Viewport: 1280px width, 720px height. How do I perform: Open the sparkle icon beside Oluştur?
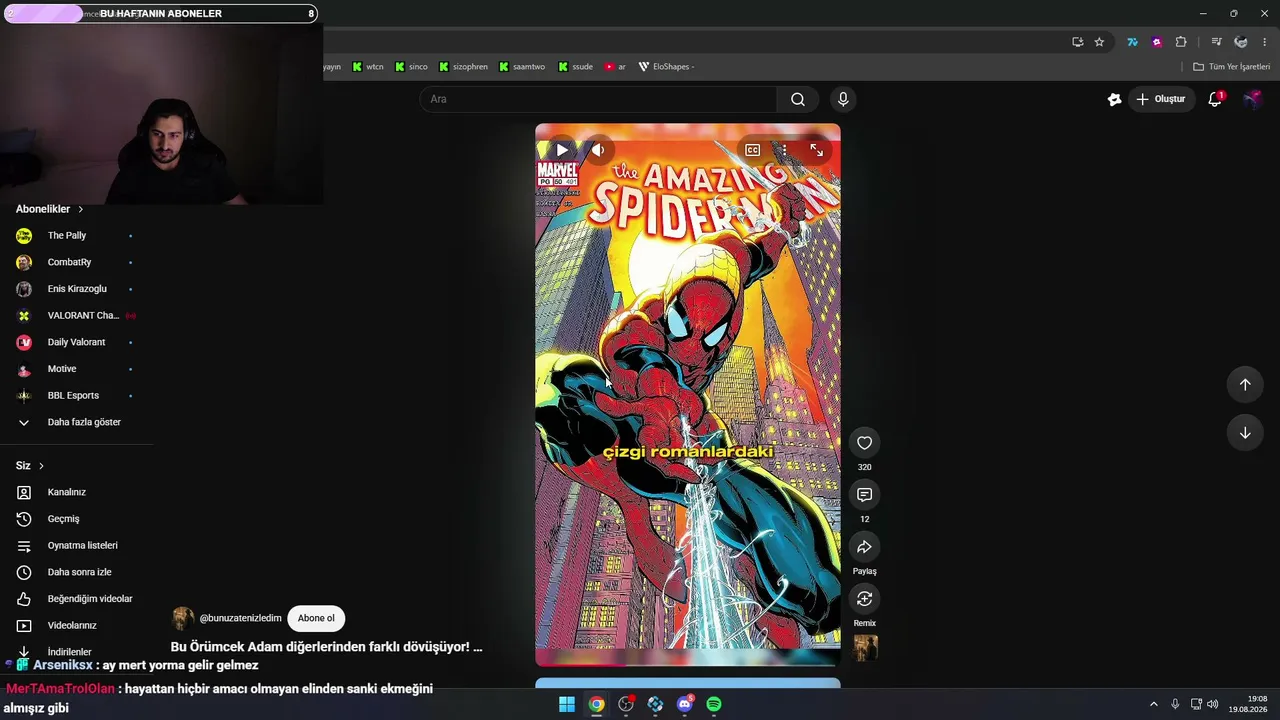pos(1114,99)
